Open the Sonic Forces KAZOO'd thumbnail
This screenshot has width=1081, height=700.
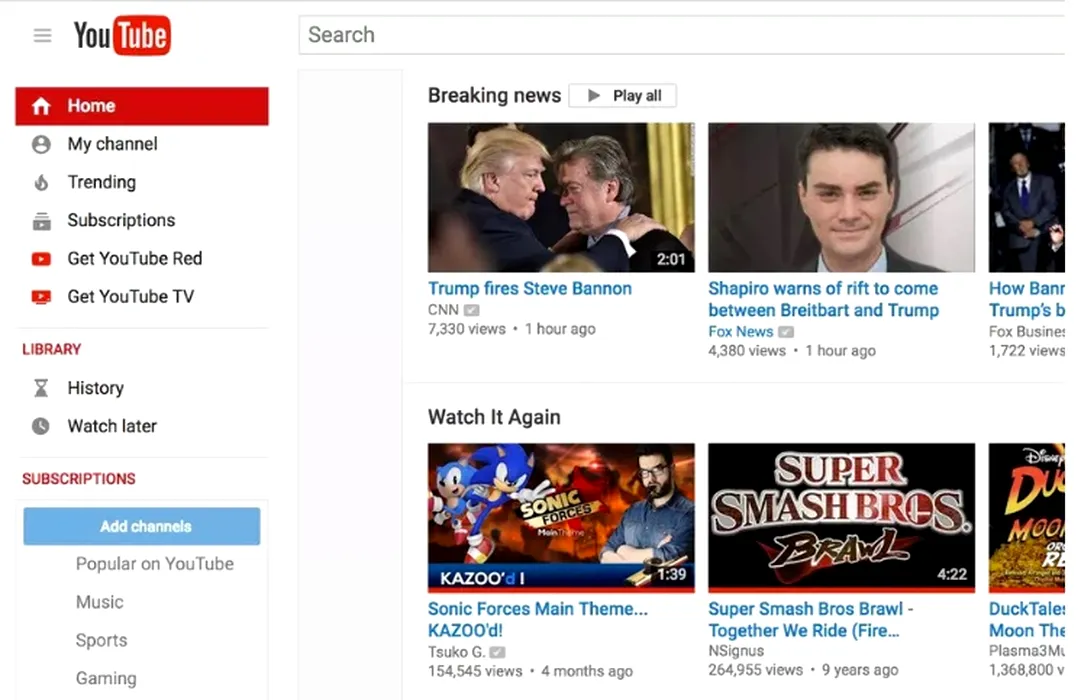click(x=561, y=518)
